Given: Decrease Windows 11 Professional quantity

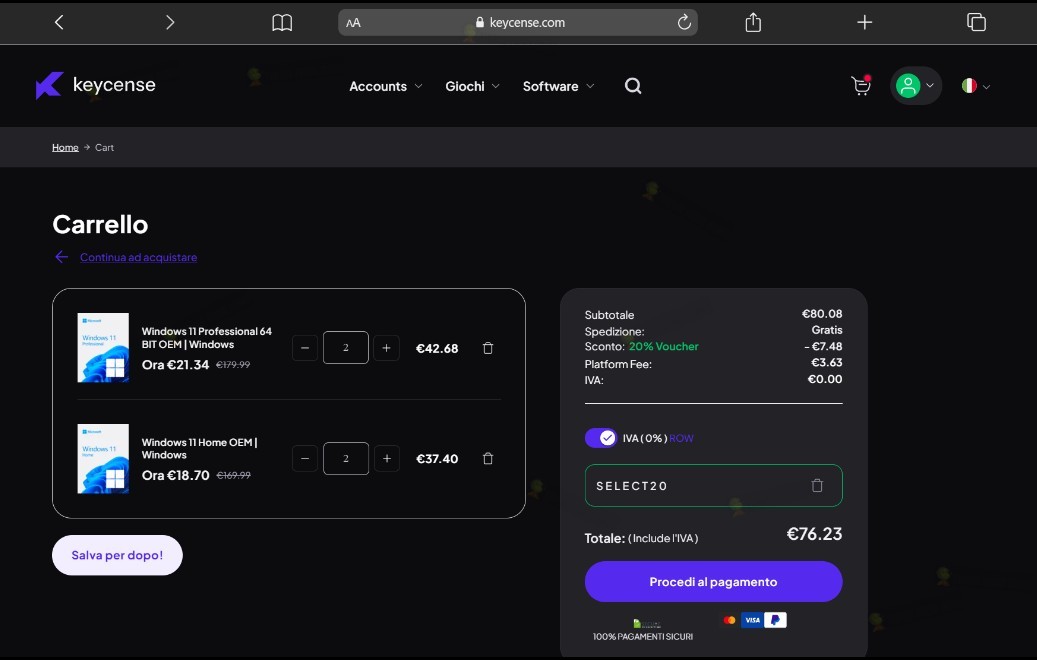Looking at the screenshot, I should 305,348.
